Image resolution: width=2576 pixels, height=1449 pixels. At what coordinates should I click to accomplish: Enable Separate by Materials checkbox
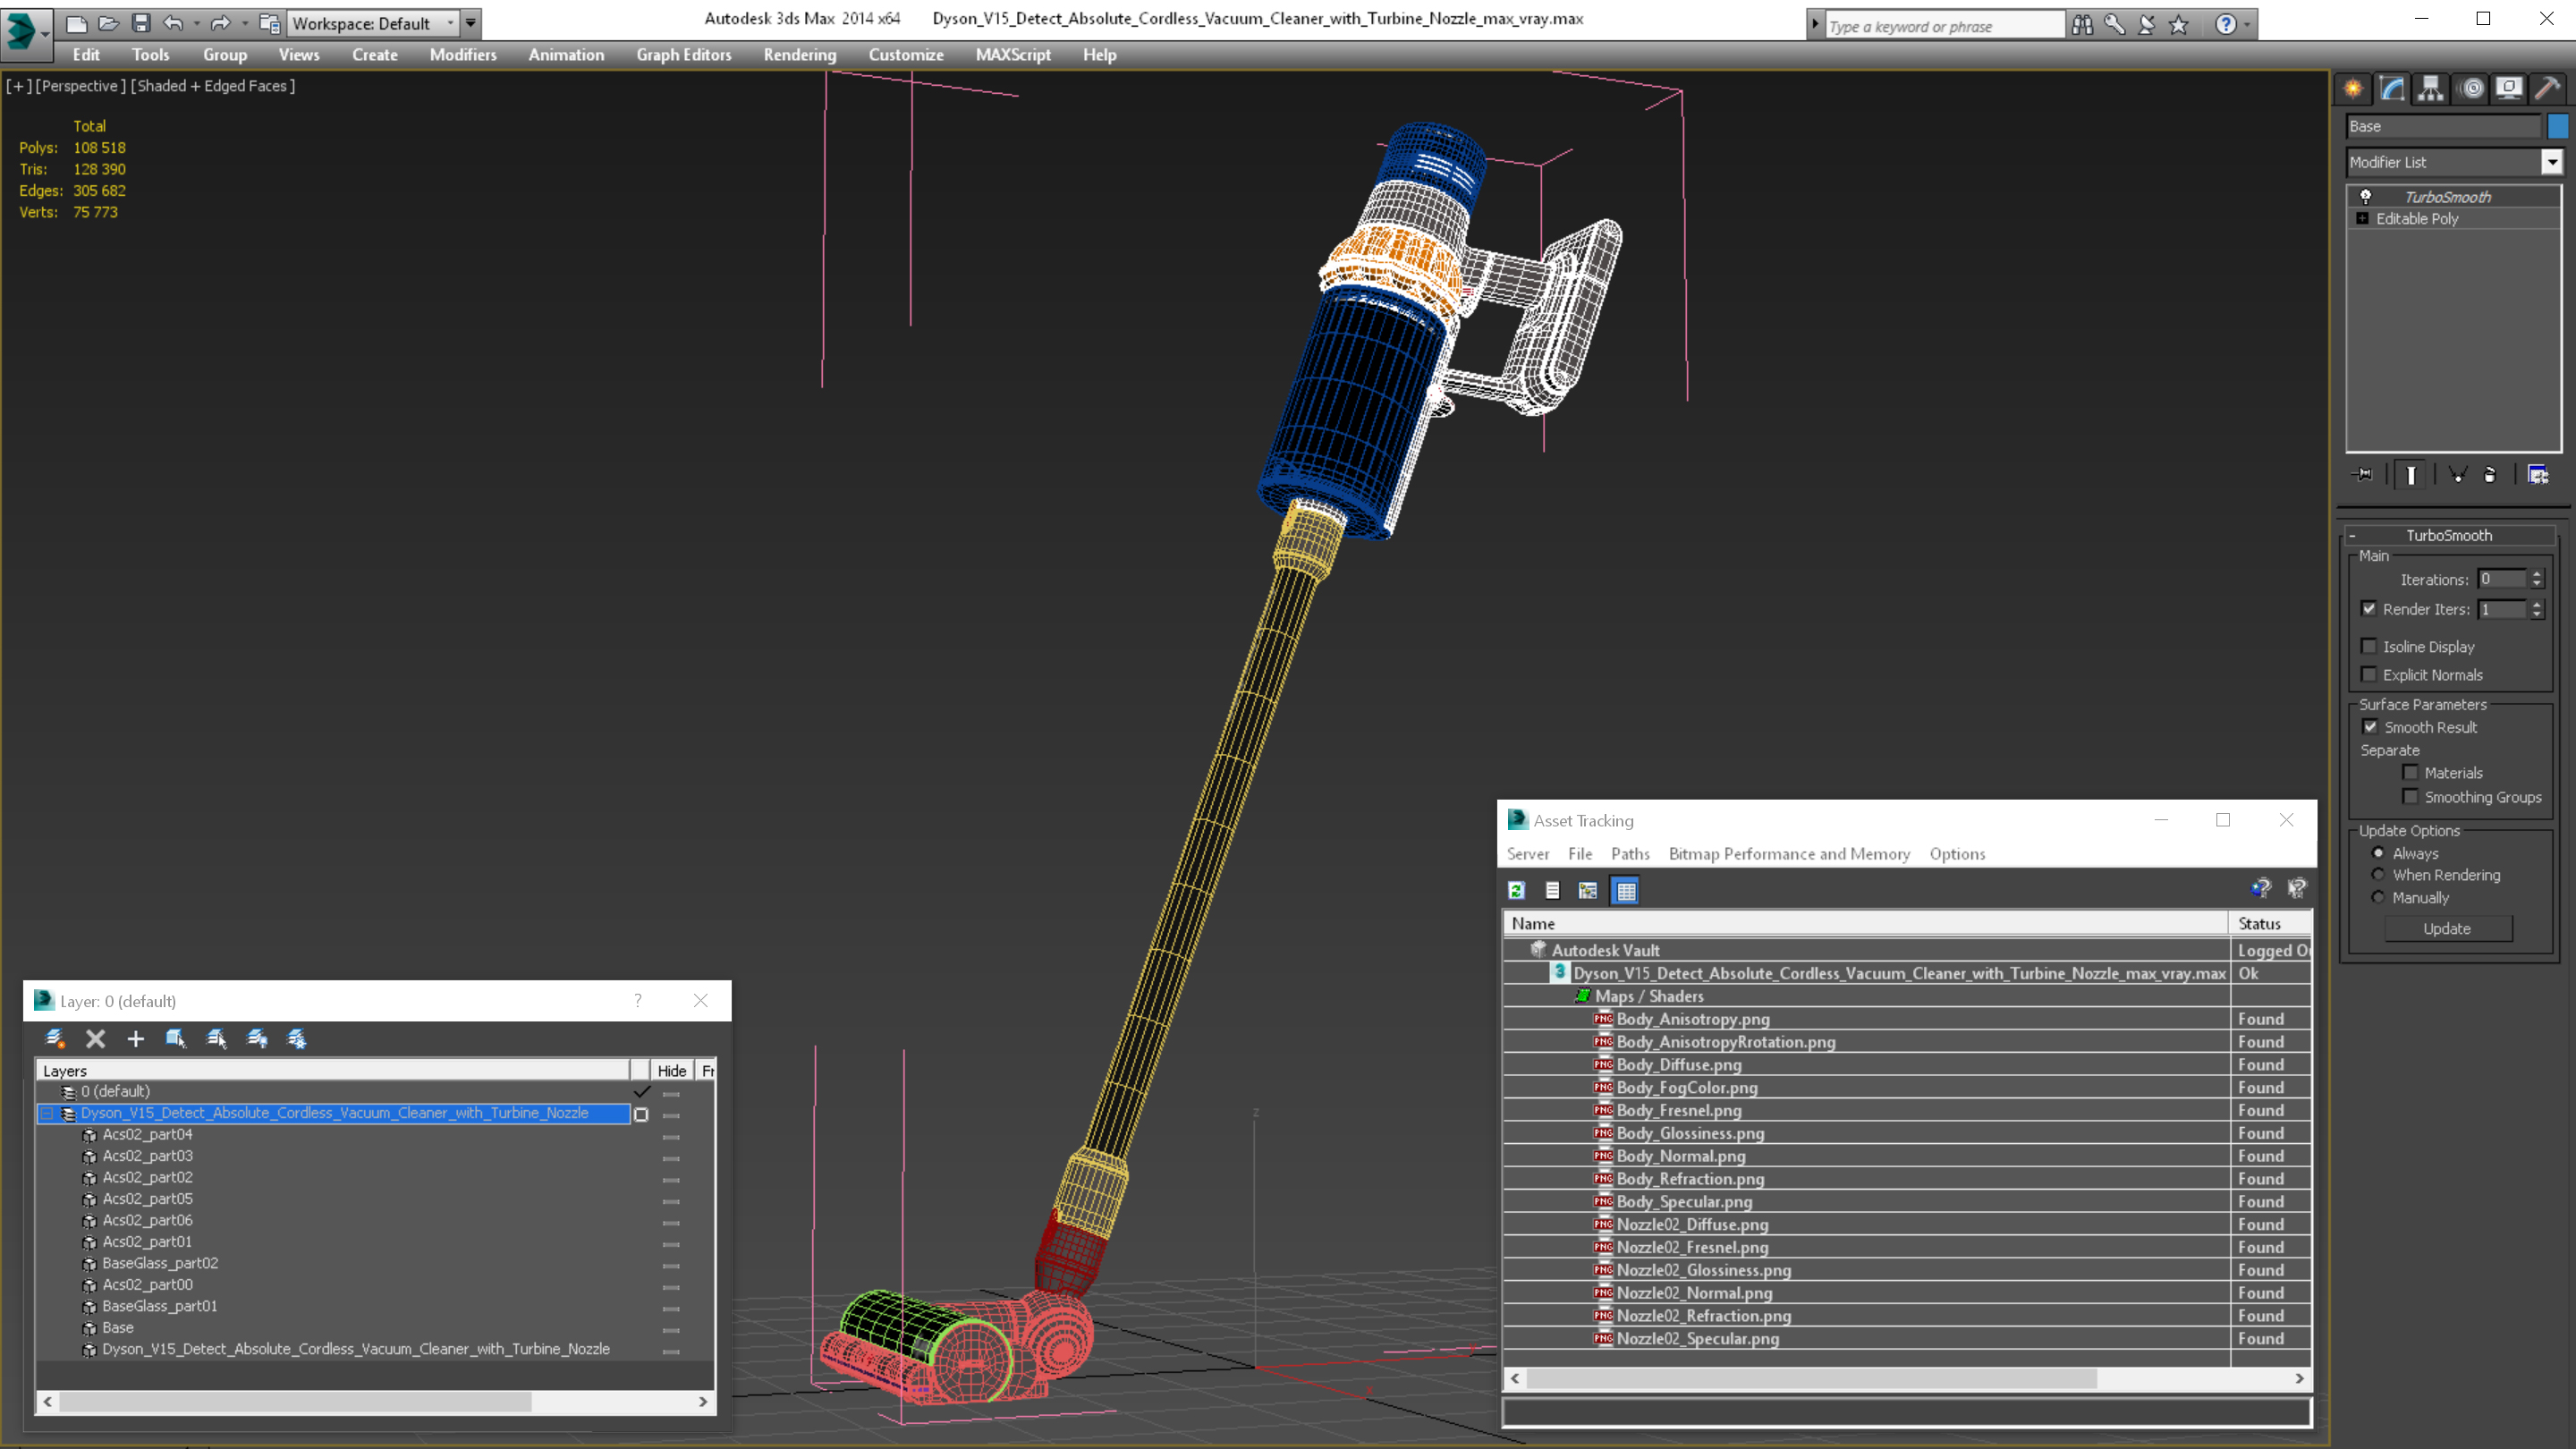coord(2411,772)
